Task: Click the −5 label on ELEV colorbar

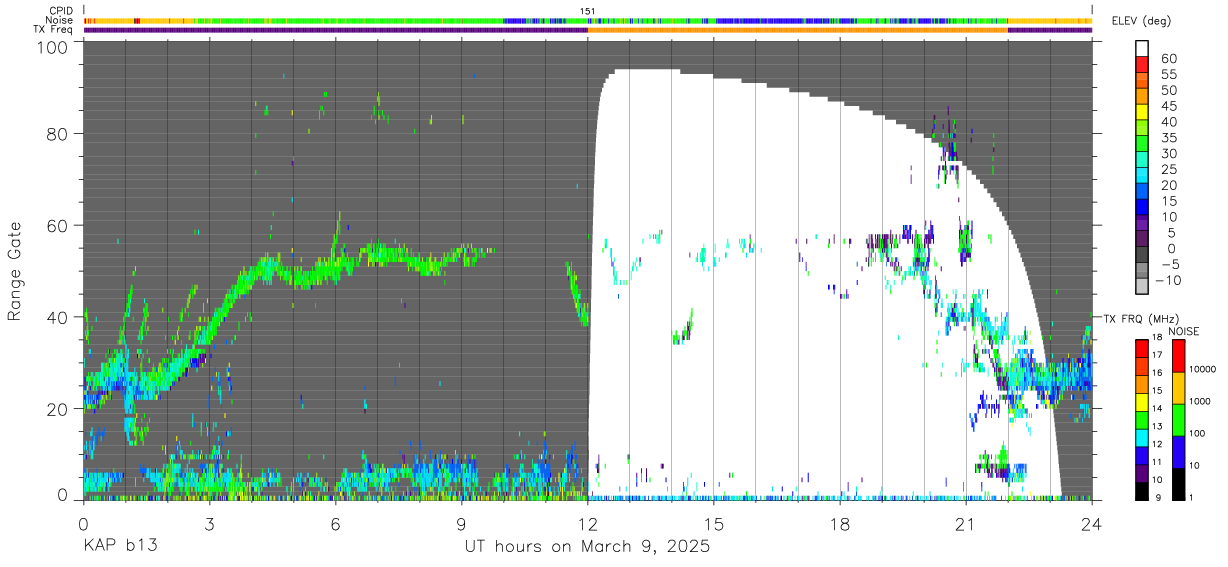Action: (1169, 264)
